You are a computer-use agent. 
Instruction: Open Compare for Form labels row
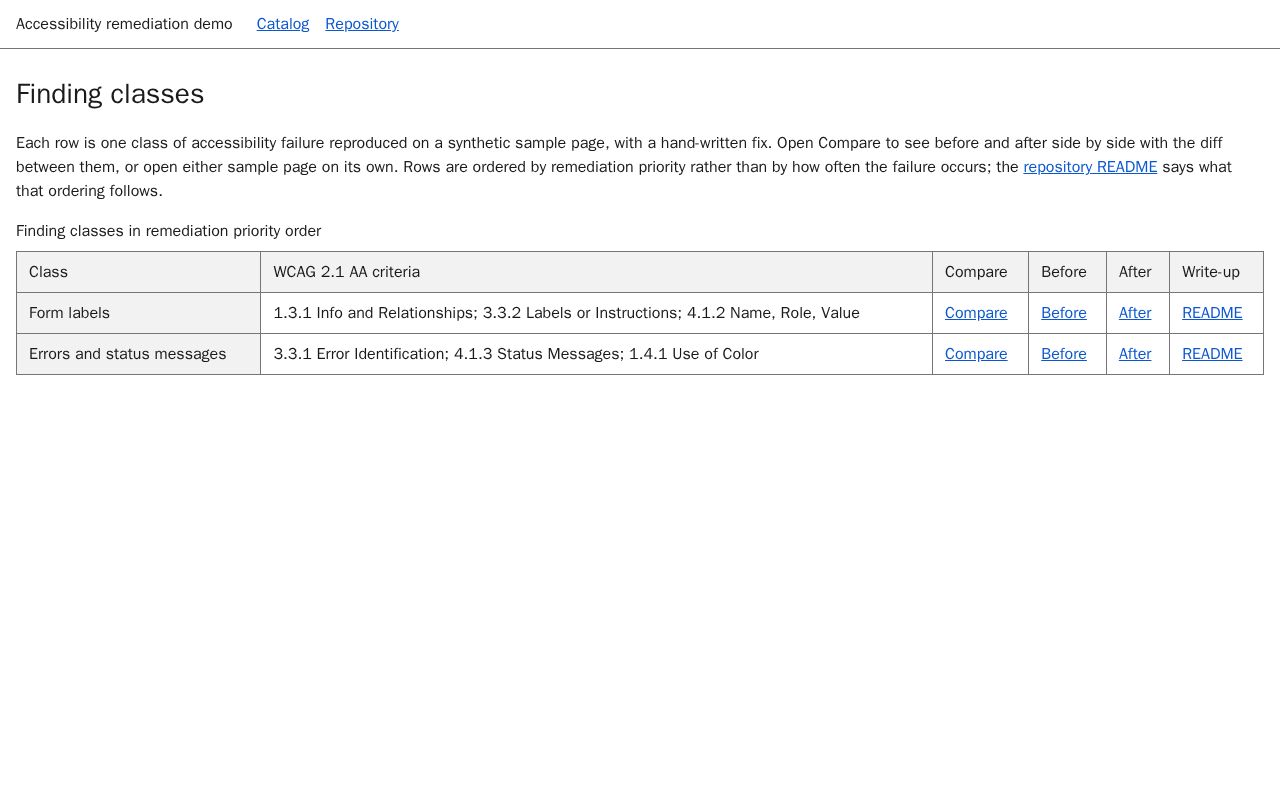(x=976, y=313)
